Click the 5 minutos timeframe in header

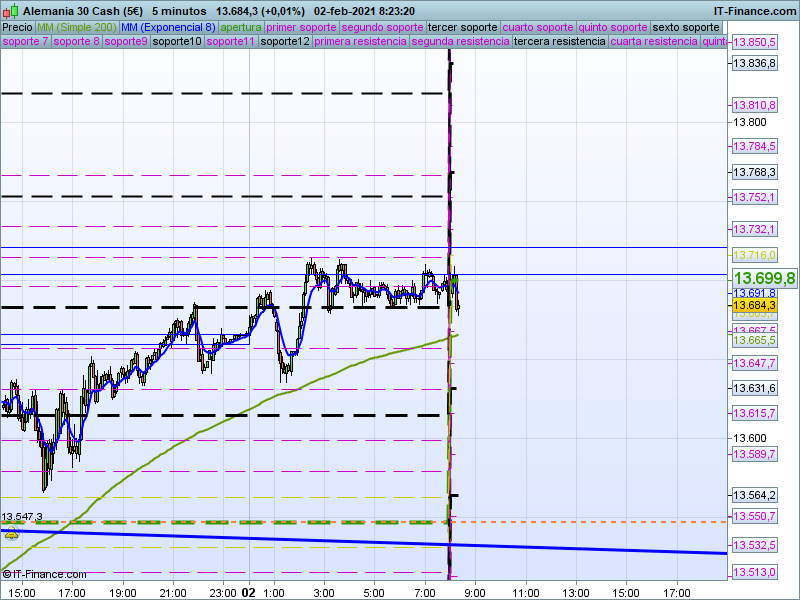[x=179, y=10]
